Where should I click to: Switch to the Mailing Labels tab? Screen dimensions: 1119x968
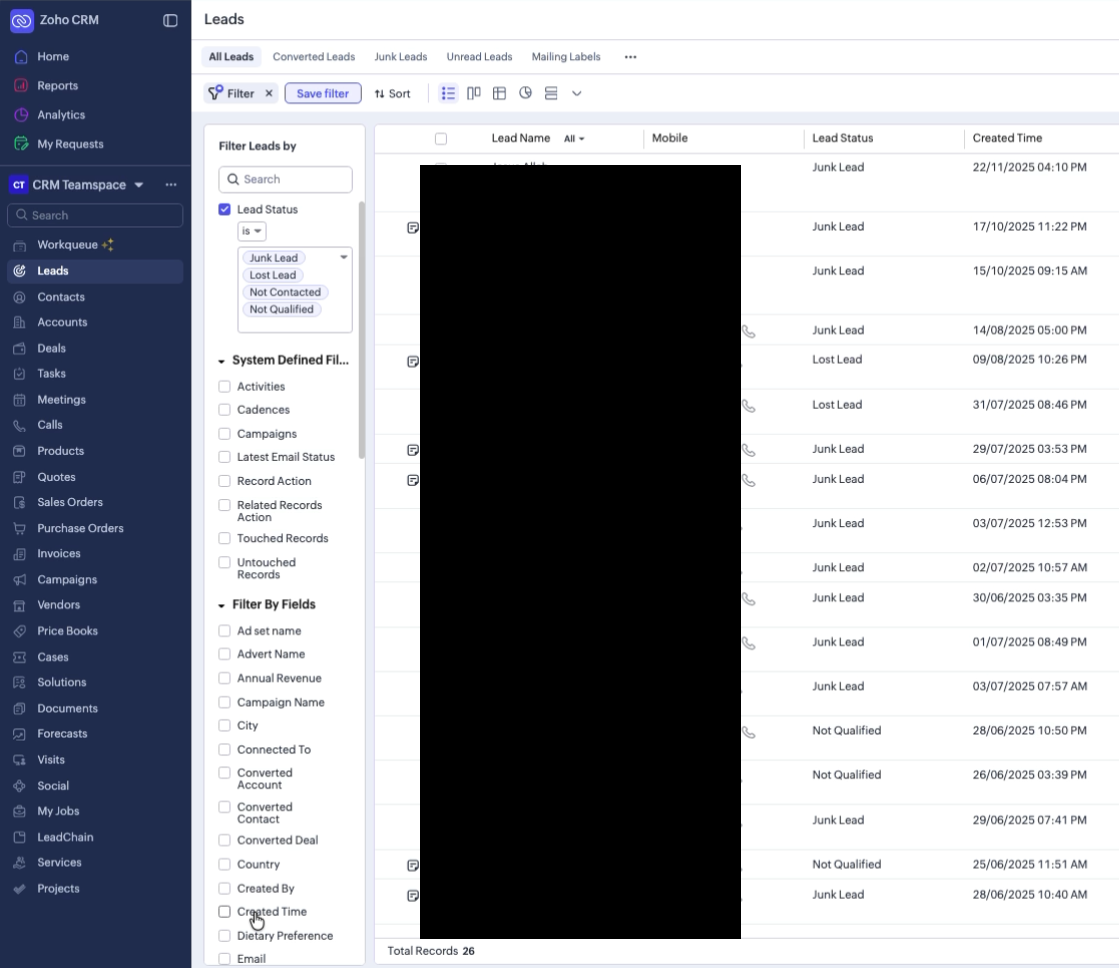566,57
